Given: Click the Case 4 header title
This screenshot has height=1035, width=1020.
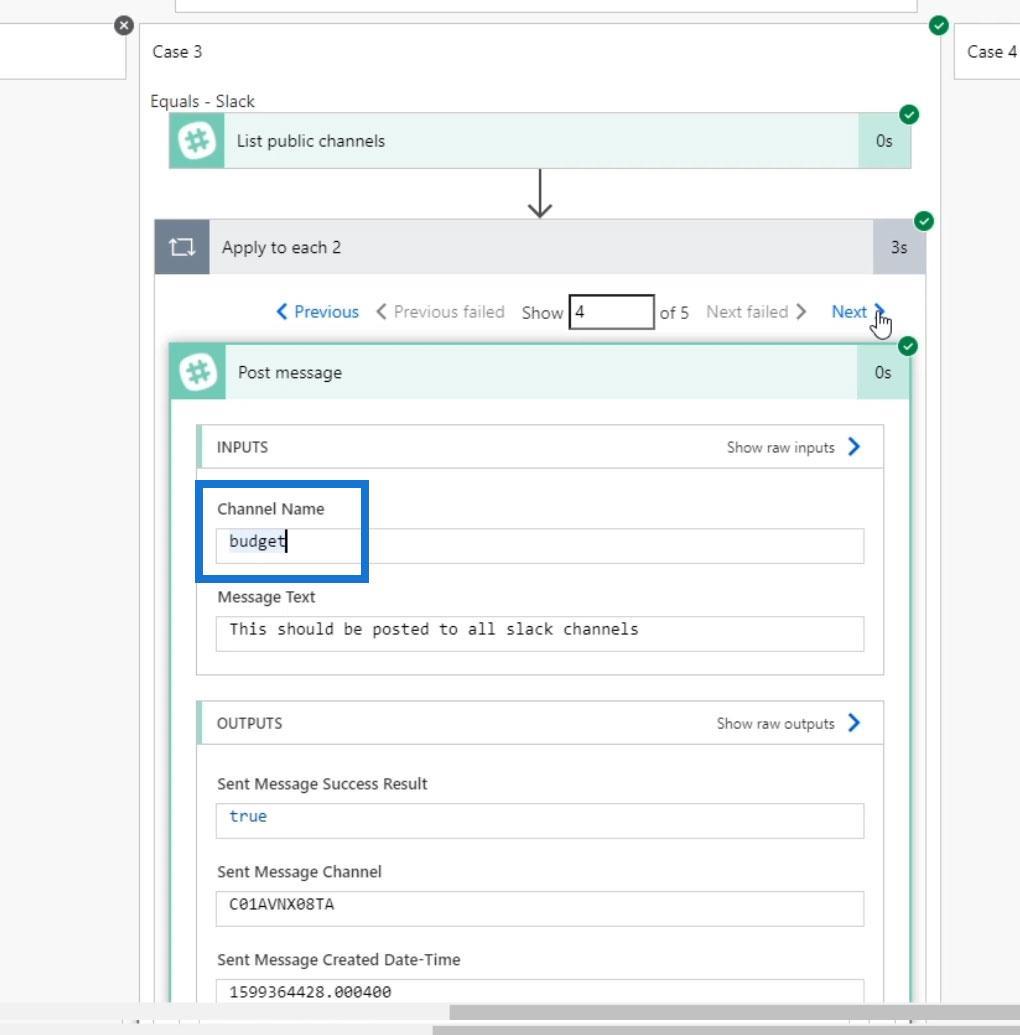Looking at the screenshot, I should [x=992, y=51].
